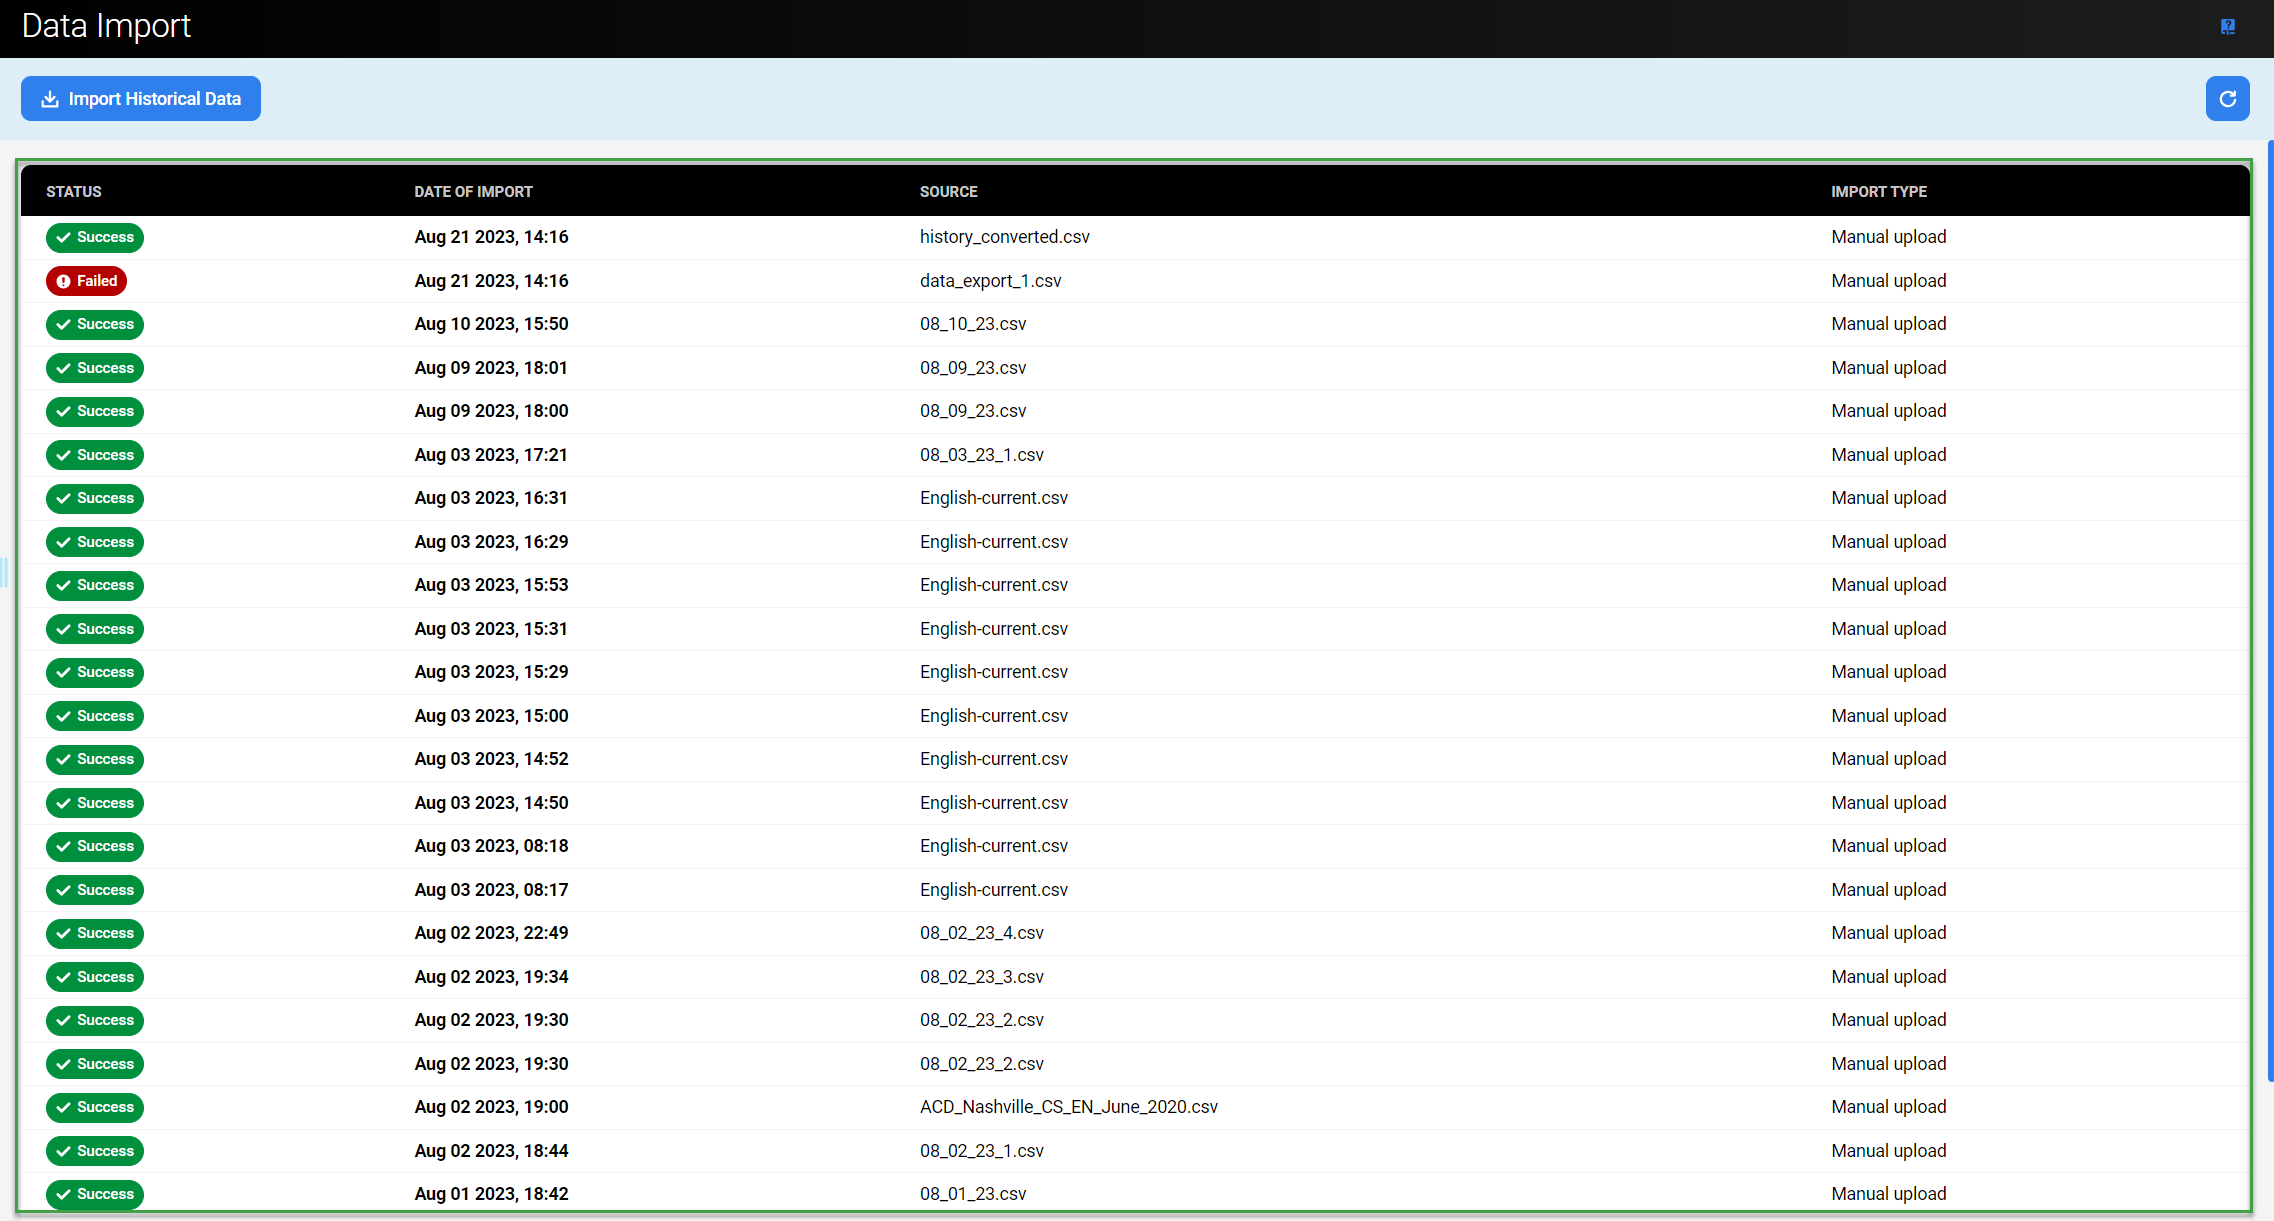Open the help icon in header
2274x1221 pixels.
coord(2227,27)
